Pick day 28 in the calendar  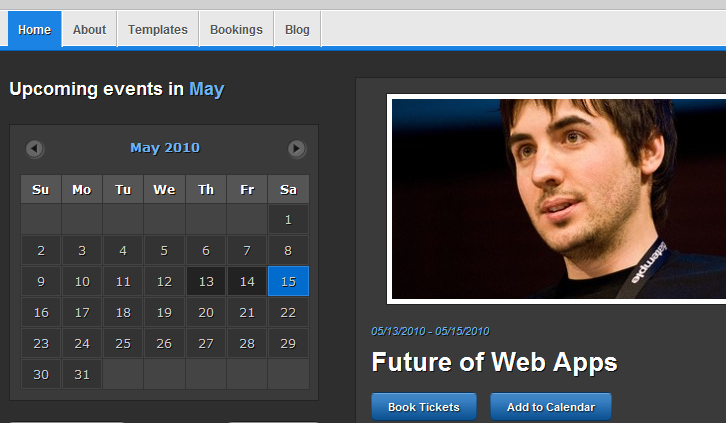click(247, 343)
